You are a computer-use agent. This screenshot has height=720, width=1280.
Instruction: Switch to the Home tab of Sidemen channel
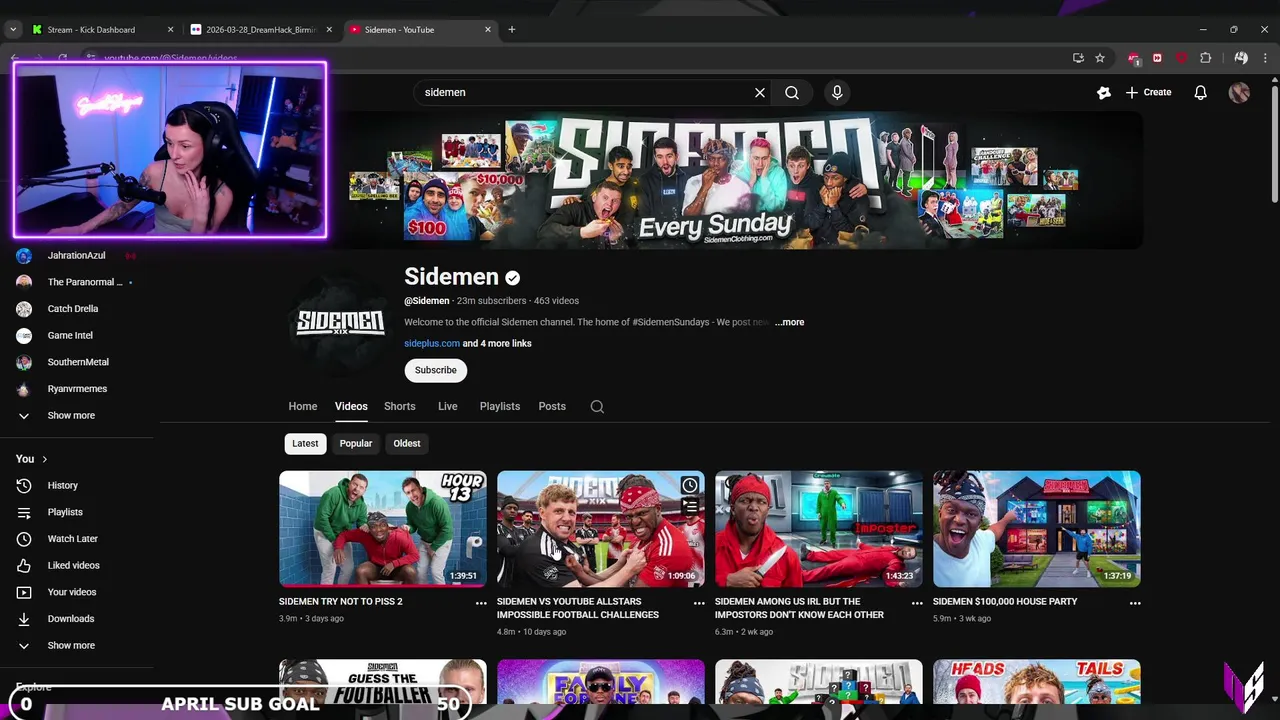(303, 406)
